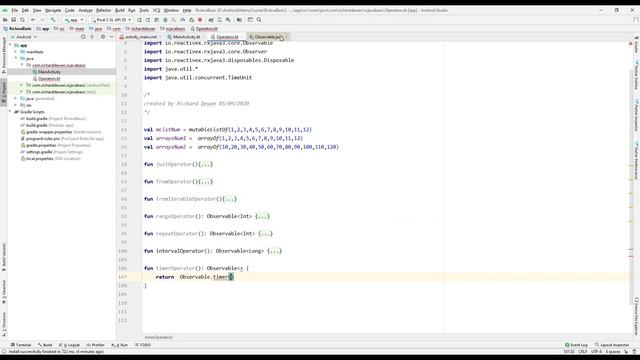Viewport: 640px width, 360px height.
Task: Expand the folded justOperator function body
Action: point(206,164)
